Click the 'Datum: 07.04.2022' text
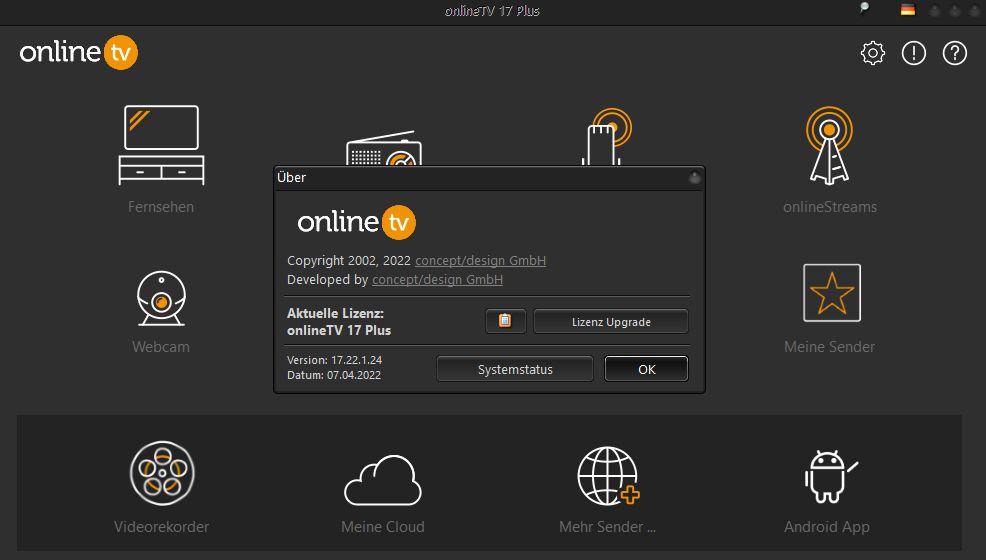The height and width of the screenshot is (560, 986). [334, 375]
